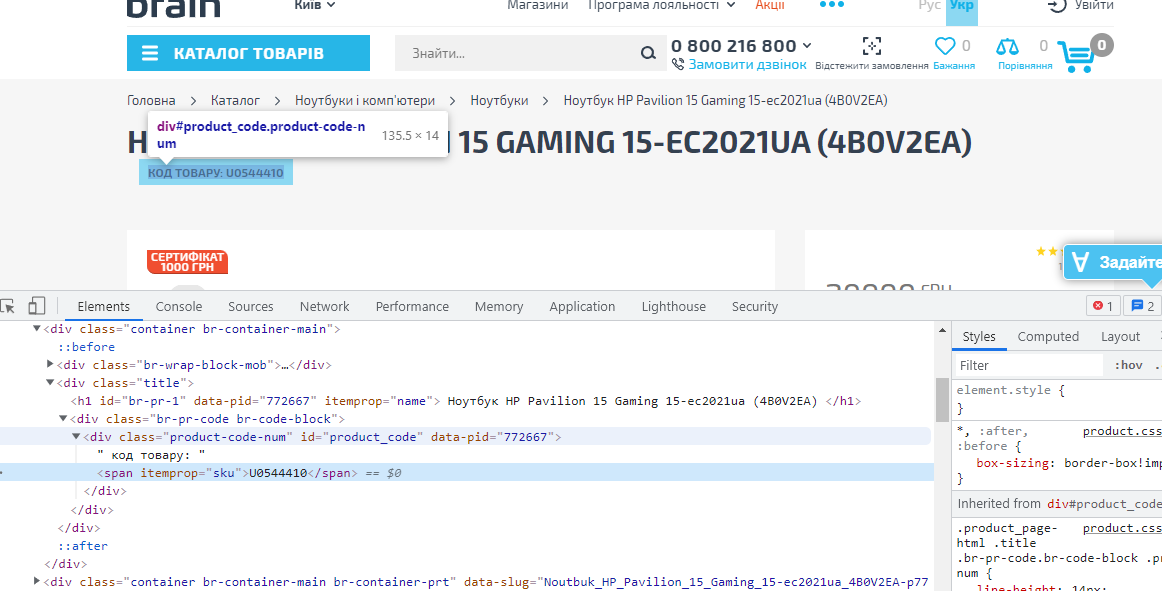The width and height of the screenshot is (1162, 591).
Task: Select the span itemprop sku DOM line
Action: [x=465, y=472]
